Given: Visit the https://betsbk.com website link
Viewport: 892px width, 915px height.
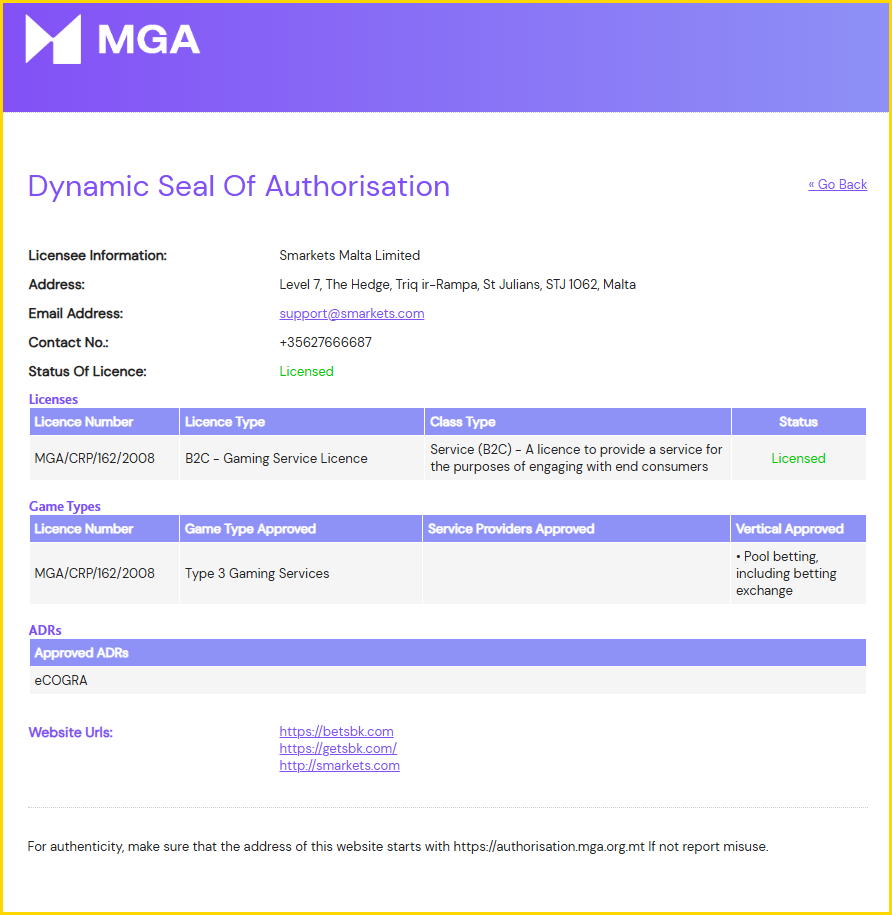Looking at the screenshot, I should pos(337,731).
